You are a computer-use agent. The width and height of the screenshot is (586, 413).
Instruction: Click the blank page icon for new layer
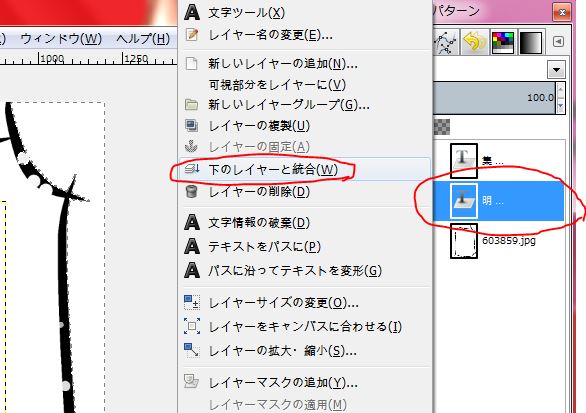[192, 64]
